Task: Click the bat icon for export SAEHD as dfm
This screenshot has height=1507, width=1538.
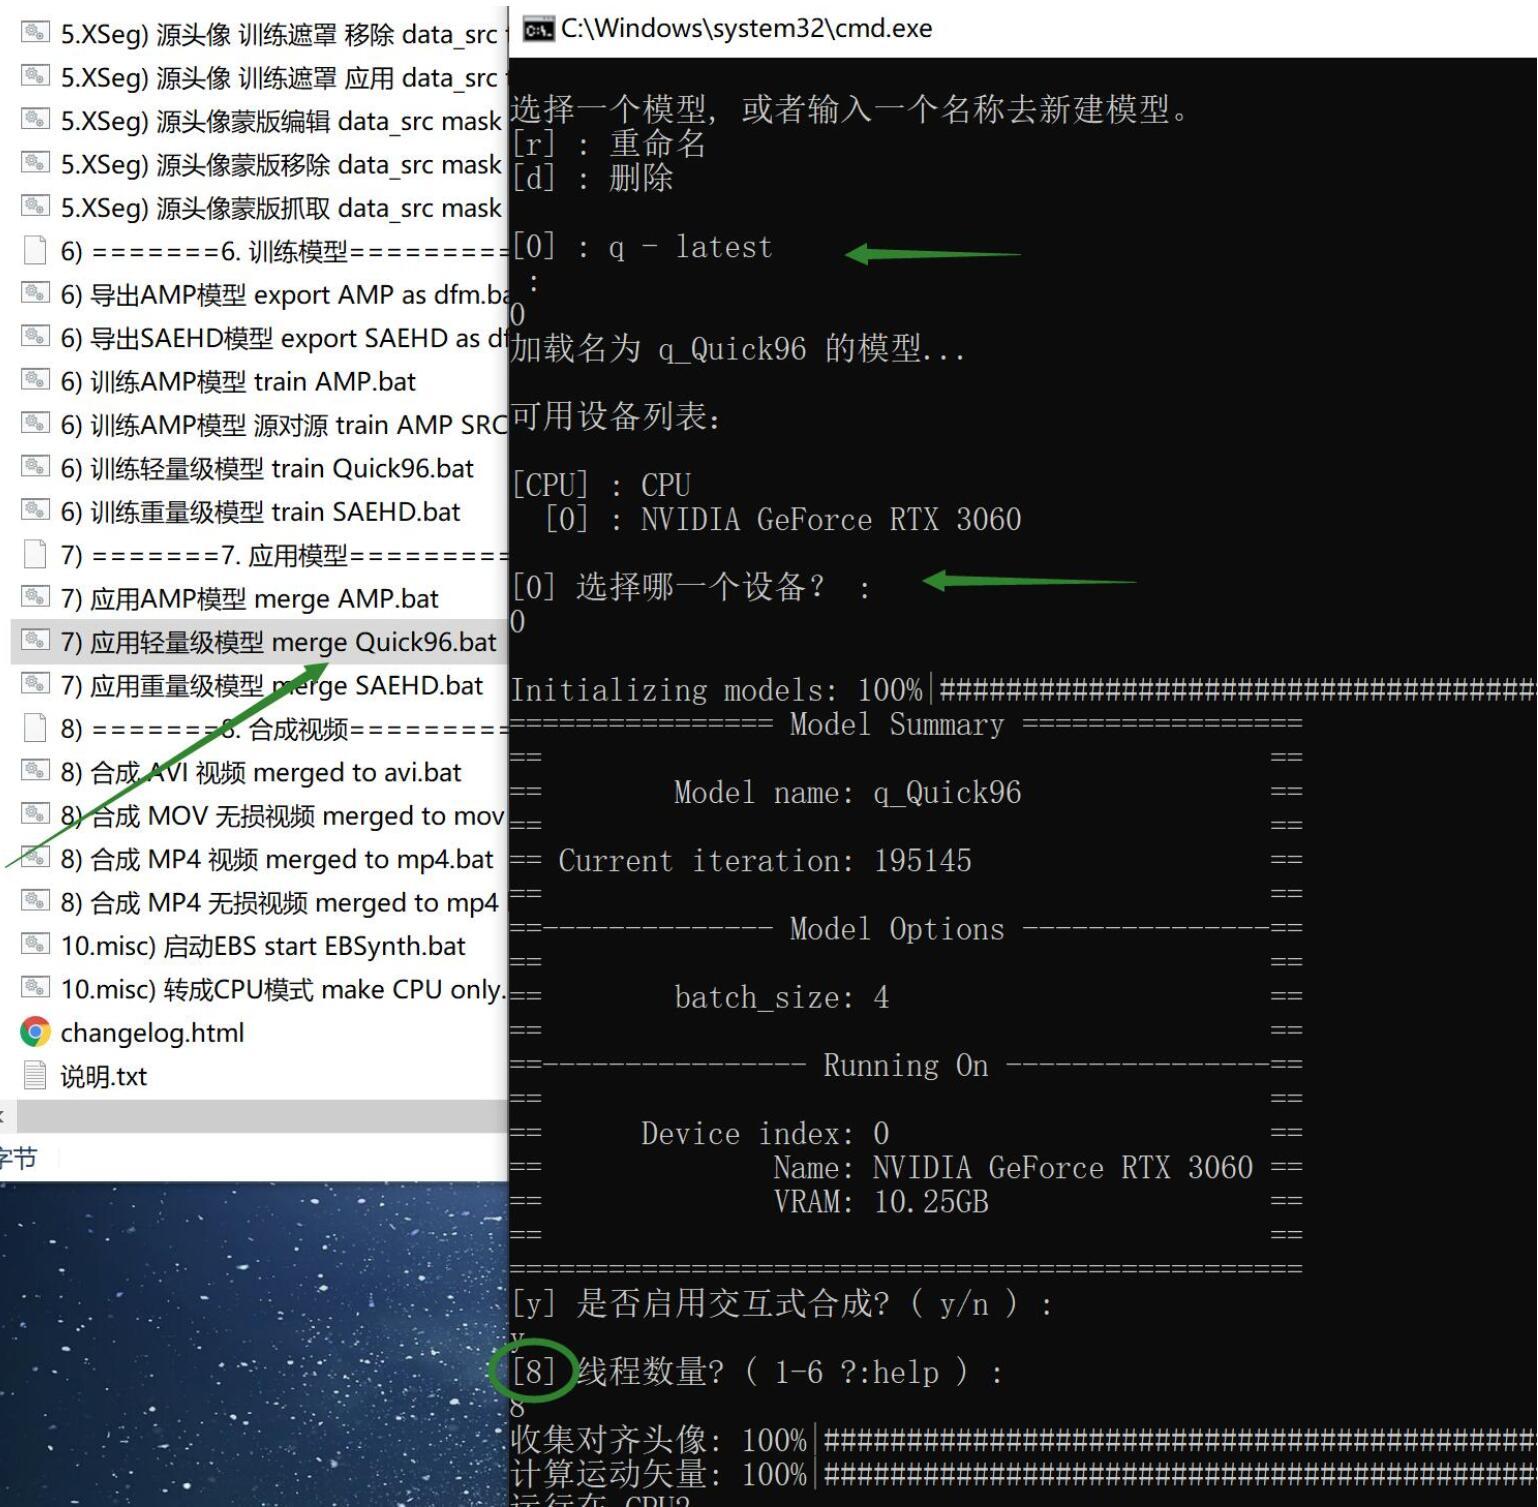Action: tap(35, 337)
